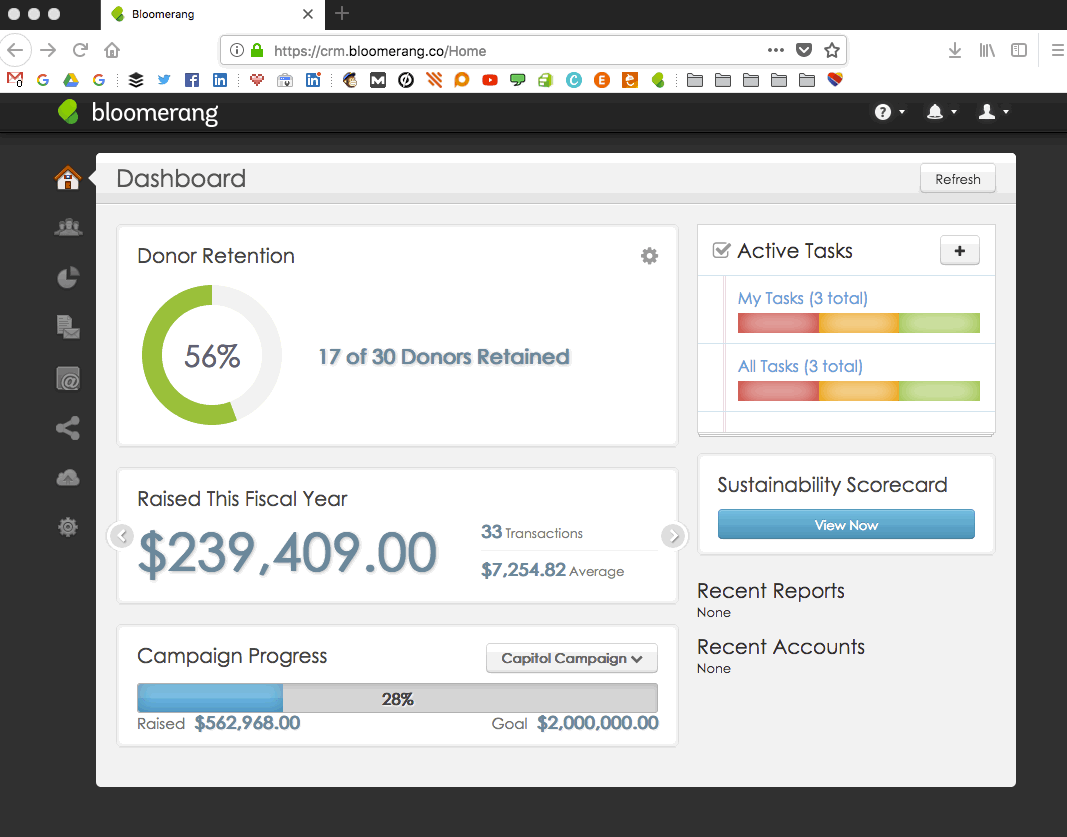The image size is (1067, 837).
Task: Open the browser Downloads icon
Action: click(x=955, y=50)
